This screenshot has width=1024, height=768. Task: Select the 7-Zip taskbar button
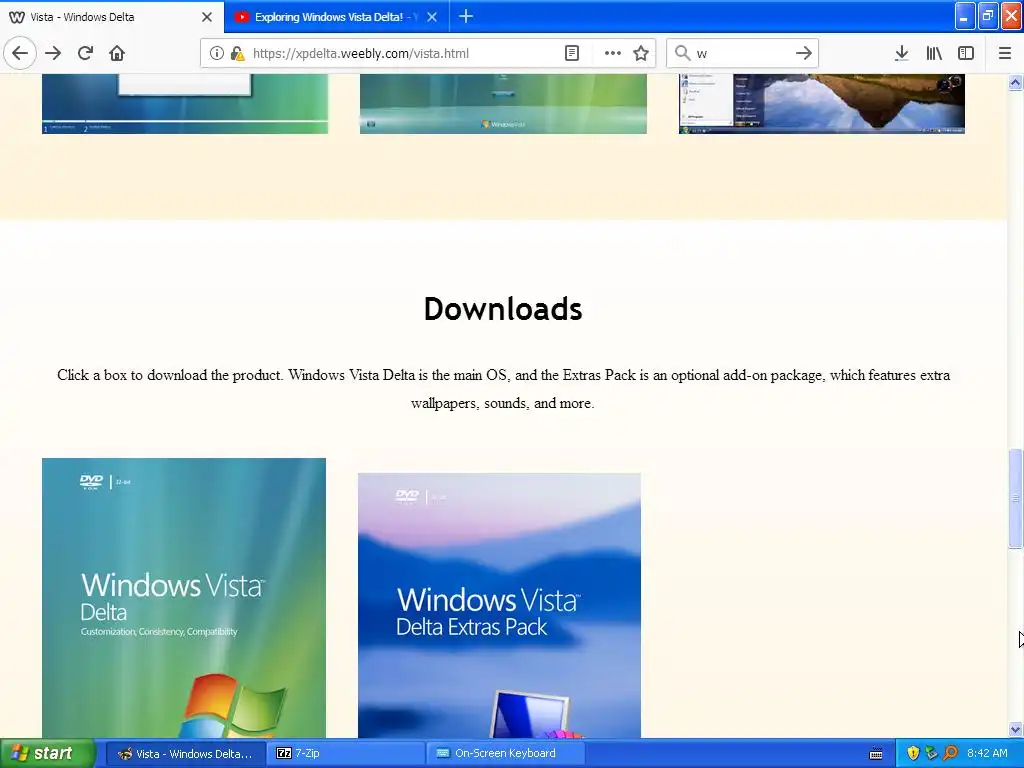346,754
